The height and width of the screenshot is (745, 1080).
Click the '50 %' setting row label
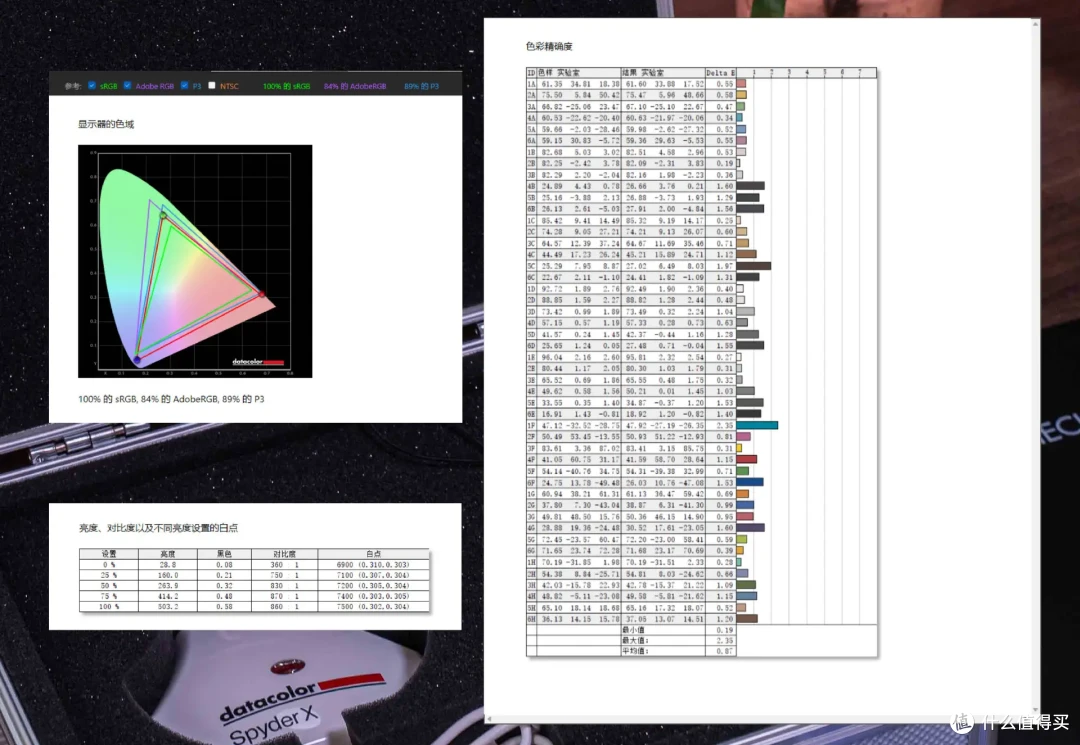(x=109, y=585)
